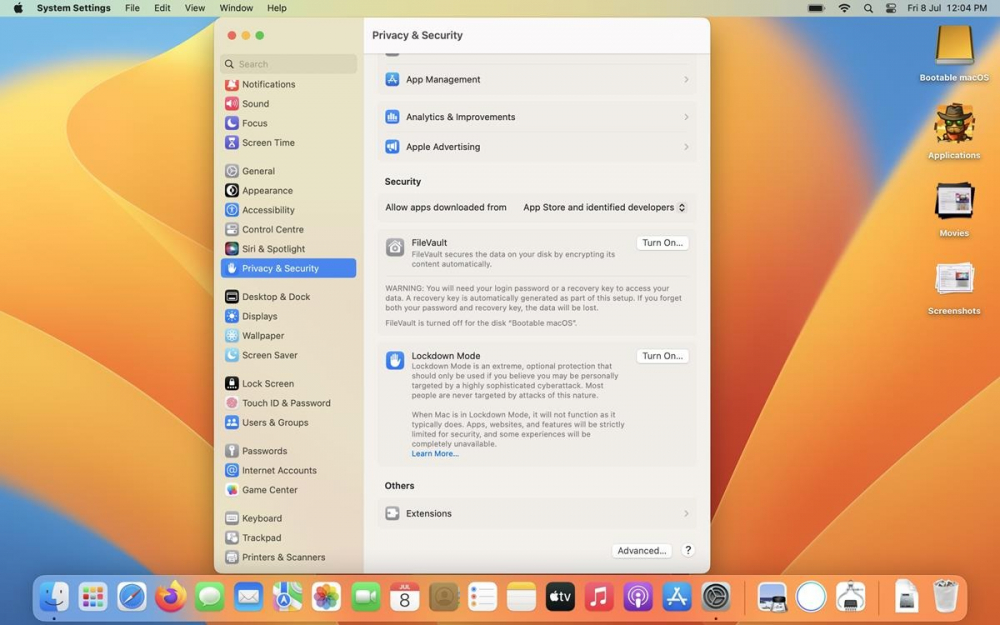Open Screen Time in sidebar
The image size is (1000, 625).
(x=268, y=143)
